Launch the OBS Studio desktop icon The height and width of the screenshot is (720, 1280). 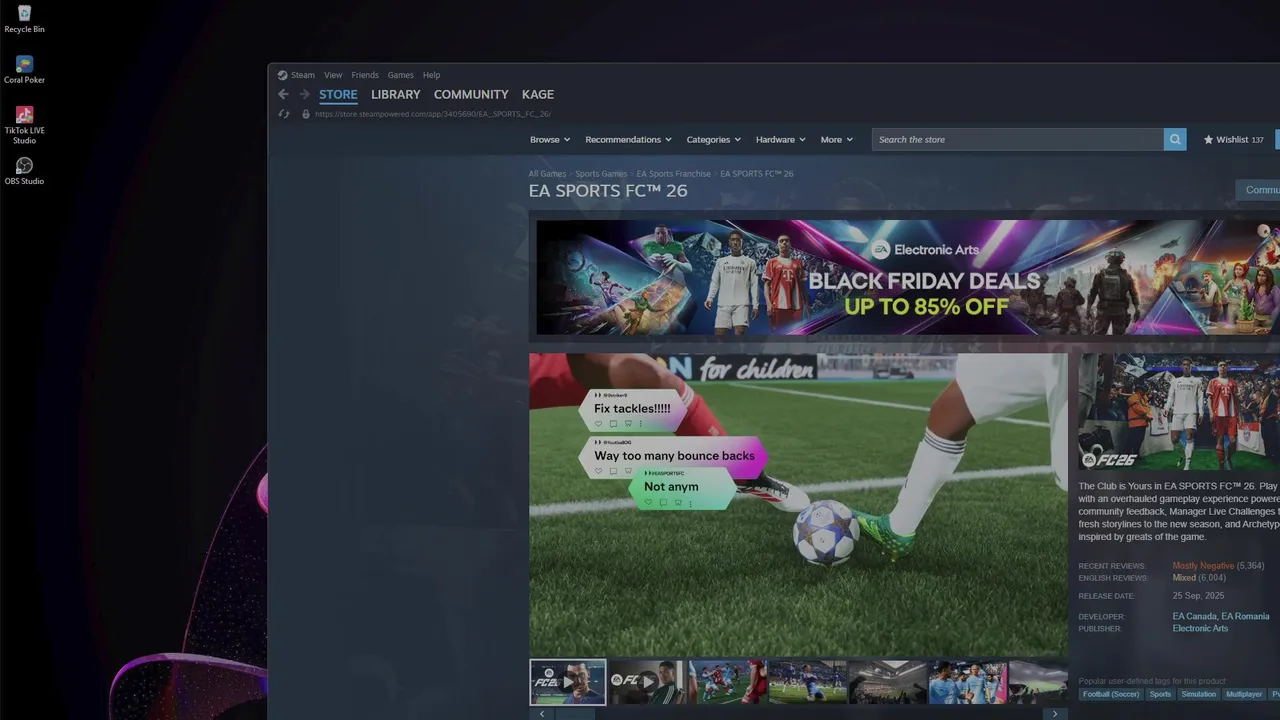point(24,171)
